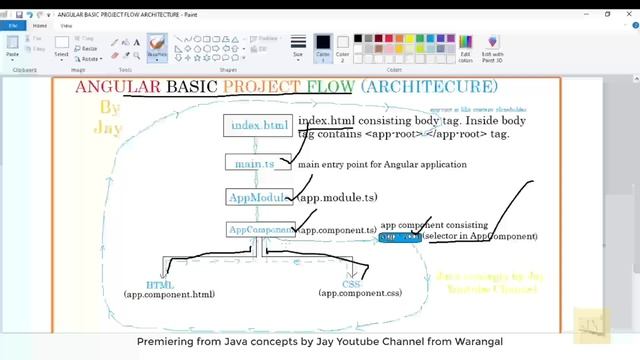Switch to the Home ribbon tab
640x360 pixels.
(40, 26)
